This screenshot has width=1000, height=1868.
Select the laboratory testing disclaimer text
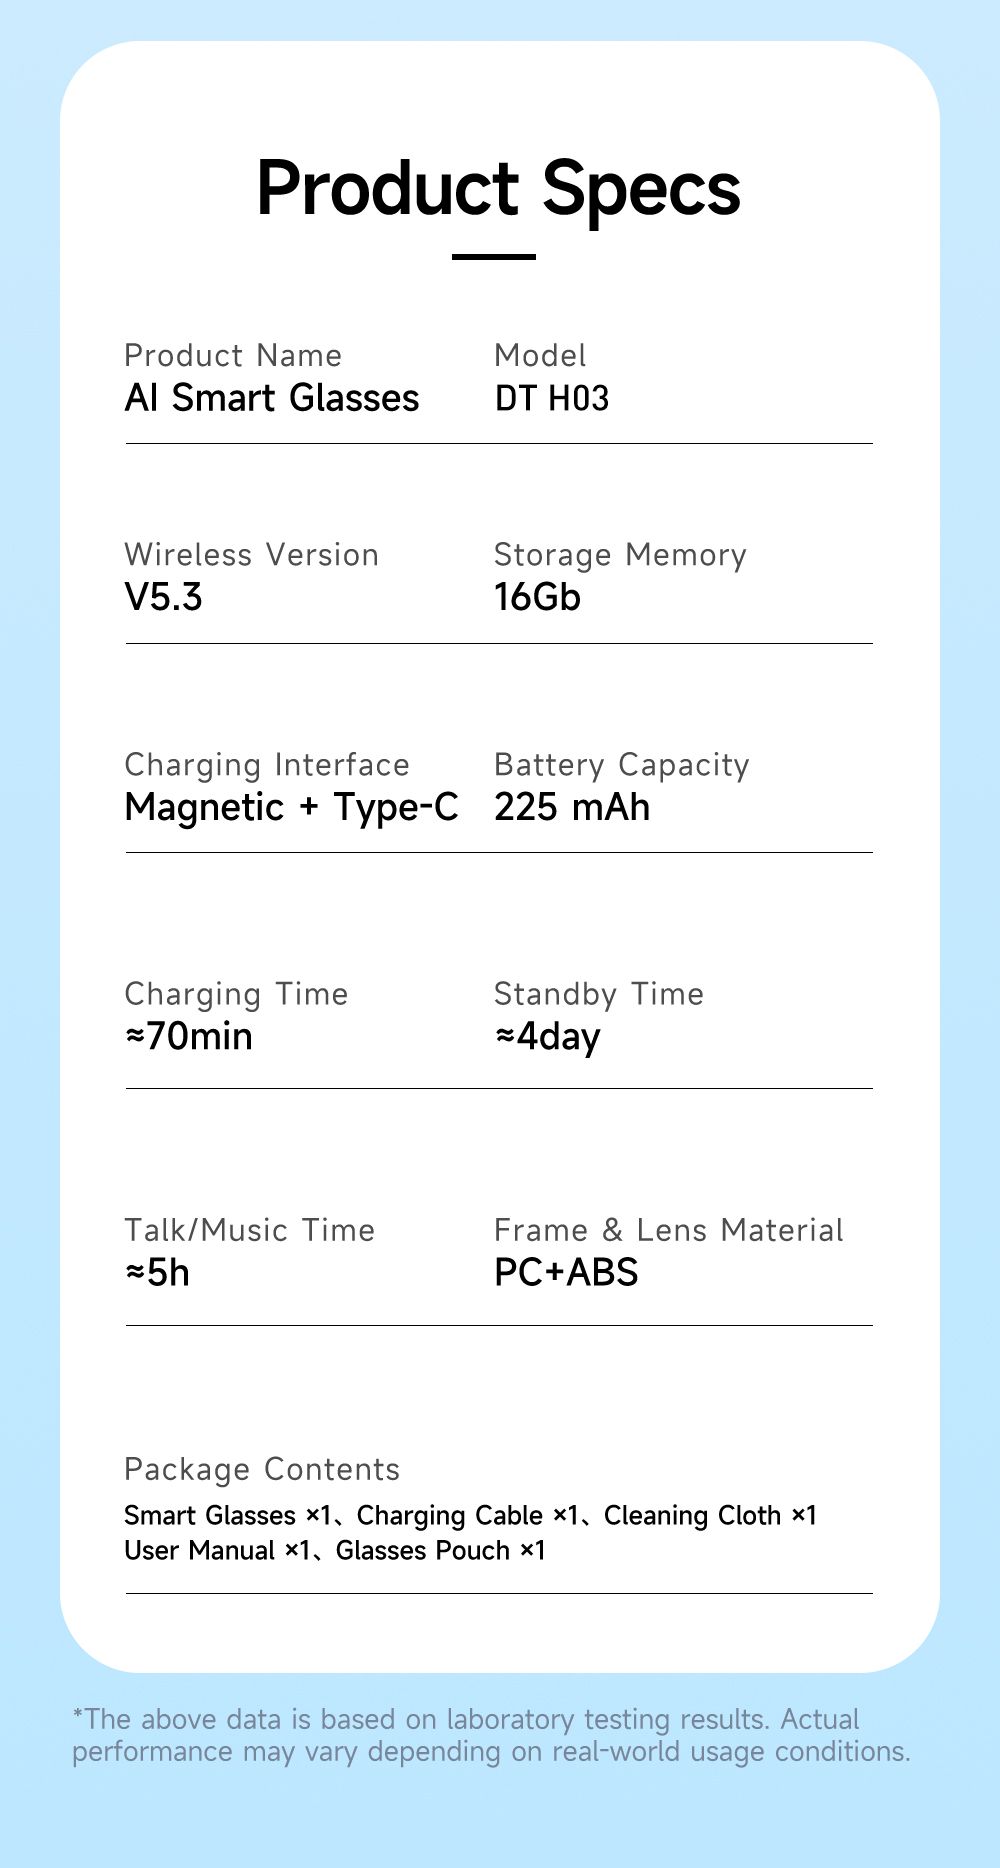[491, 1735]
